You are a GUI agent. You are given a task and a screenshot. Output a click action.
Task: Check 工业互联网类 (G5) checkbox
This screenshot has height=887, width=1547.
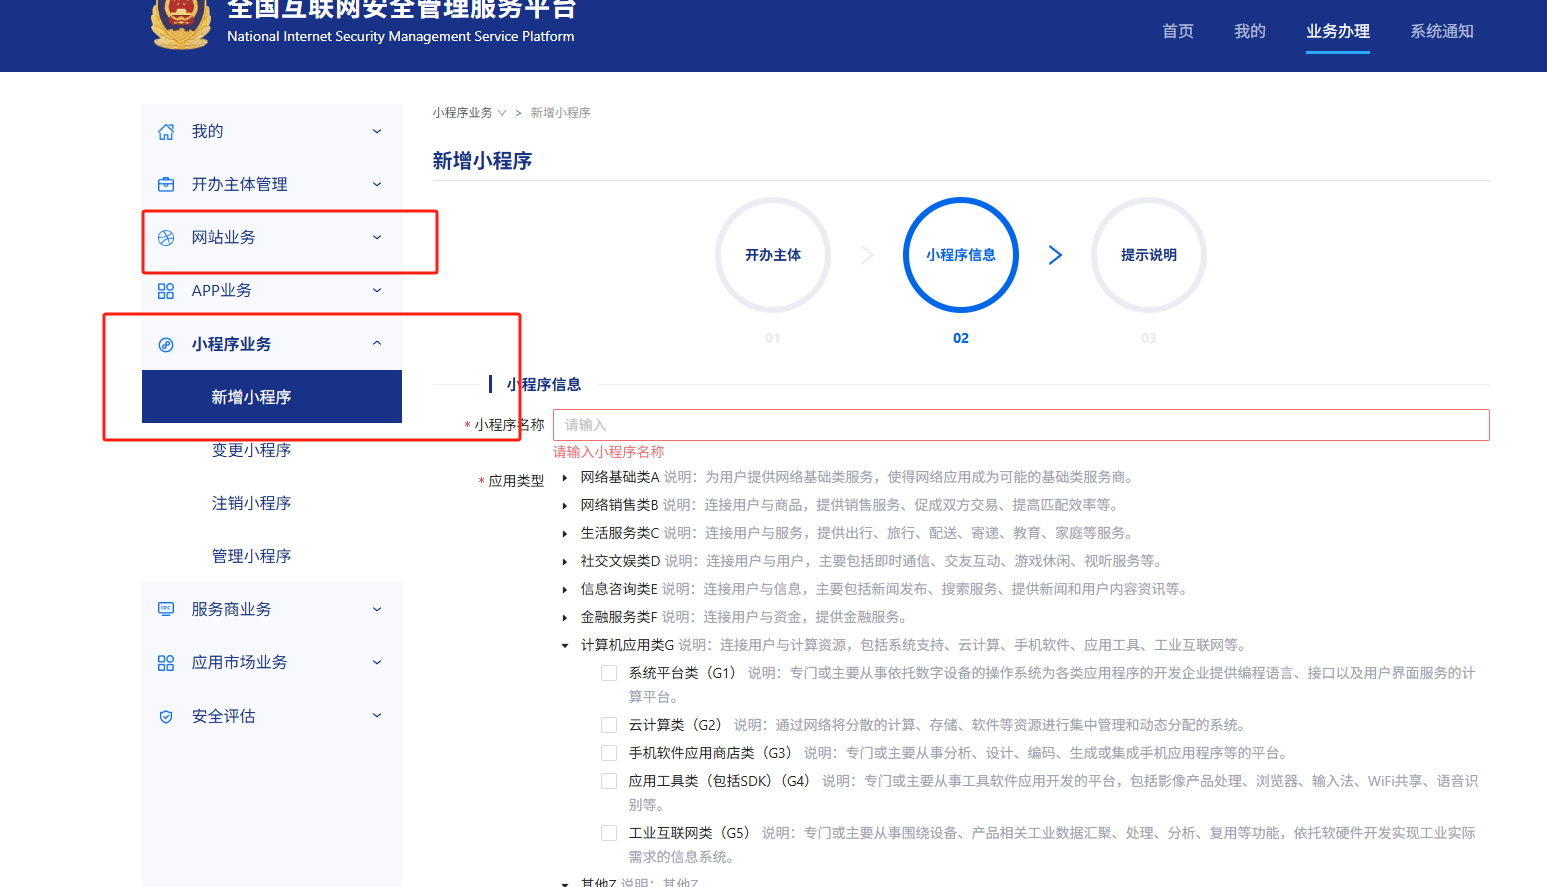(x=609, y=833)
